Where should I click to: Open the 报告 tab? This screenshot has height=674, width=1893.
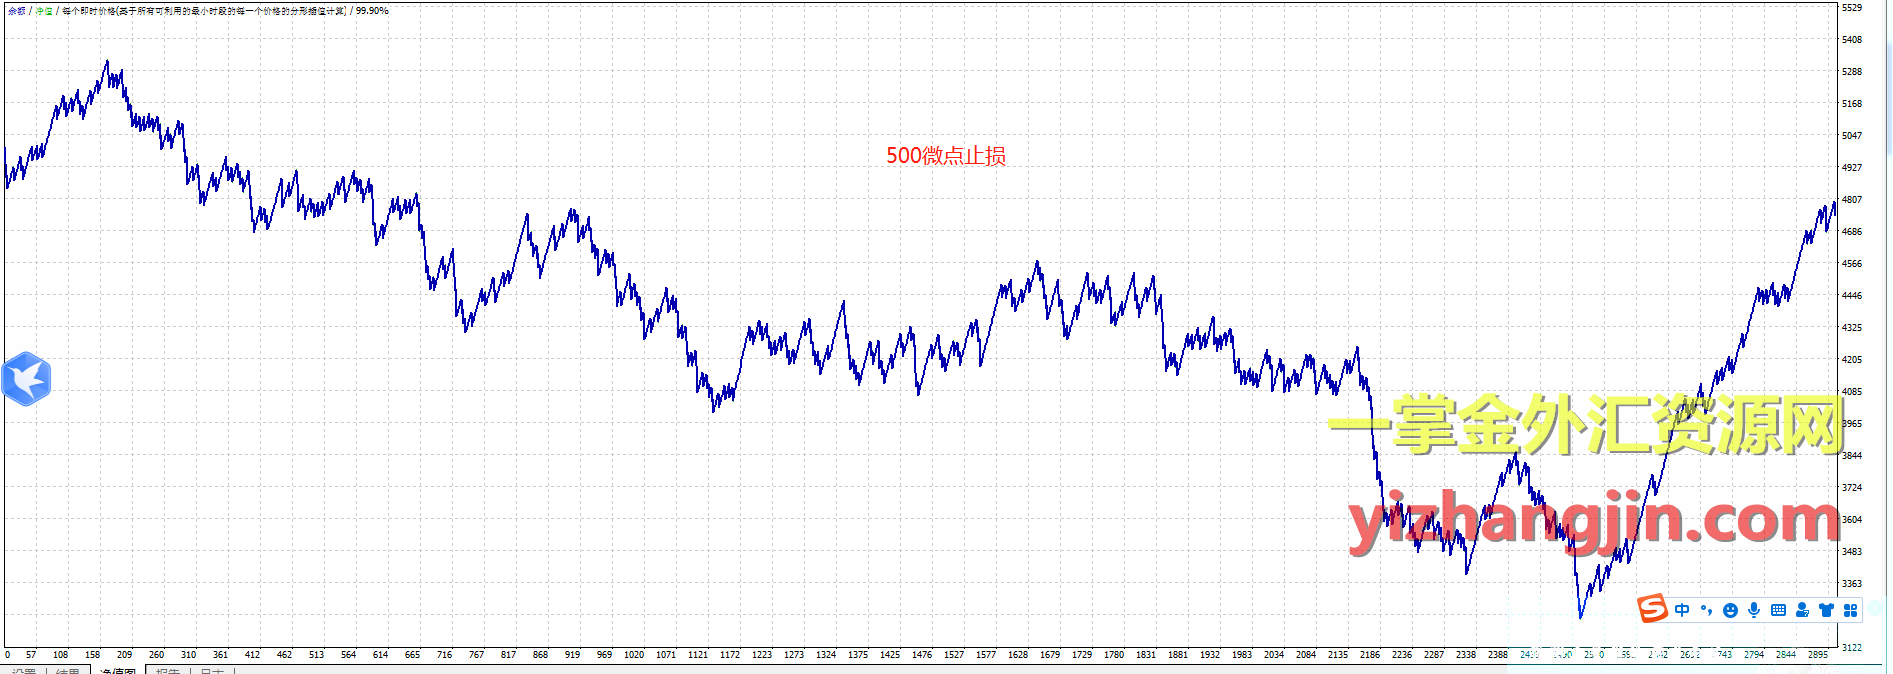click(168, 671)
